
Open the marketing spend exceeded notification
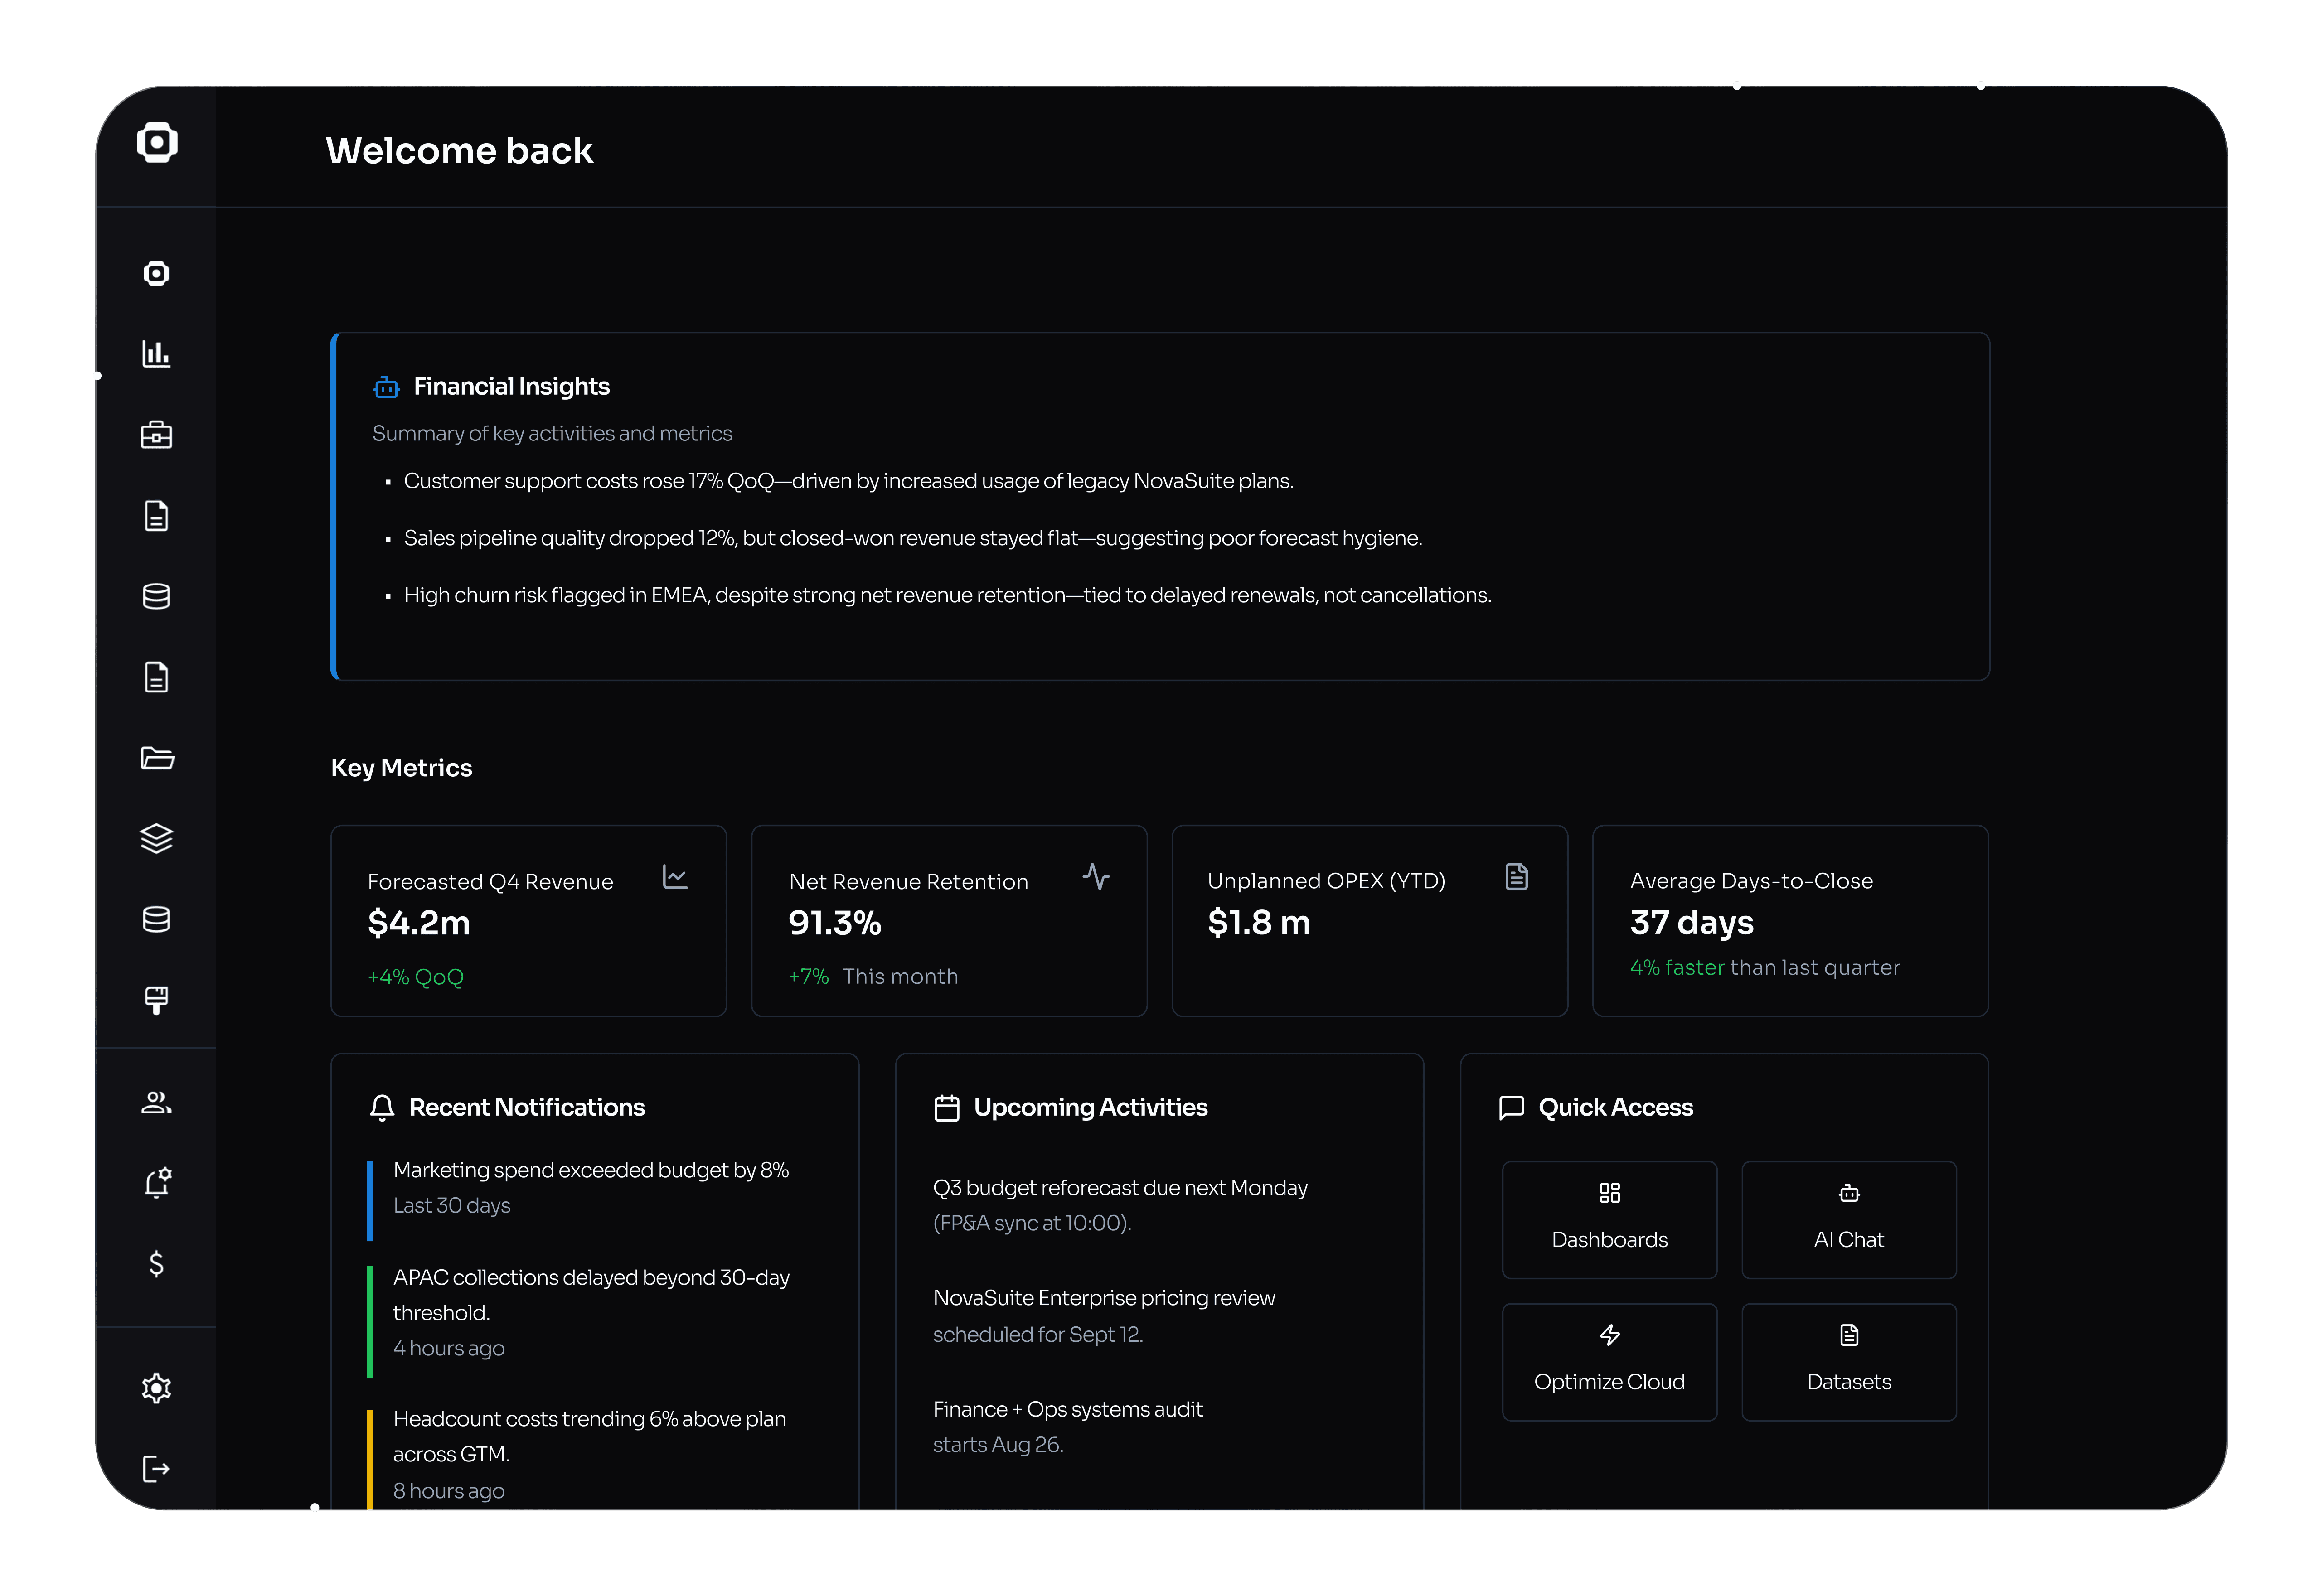[590, 1171]
